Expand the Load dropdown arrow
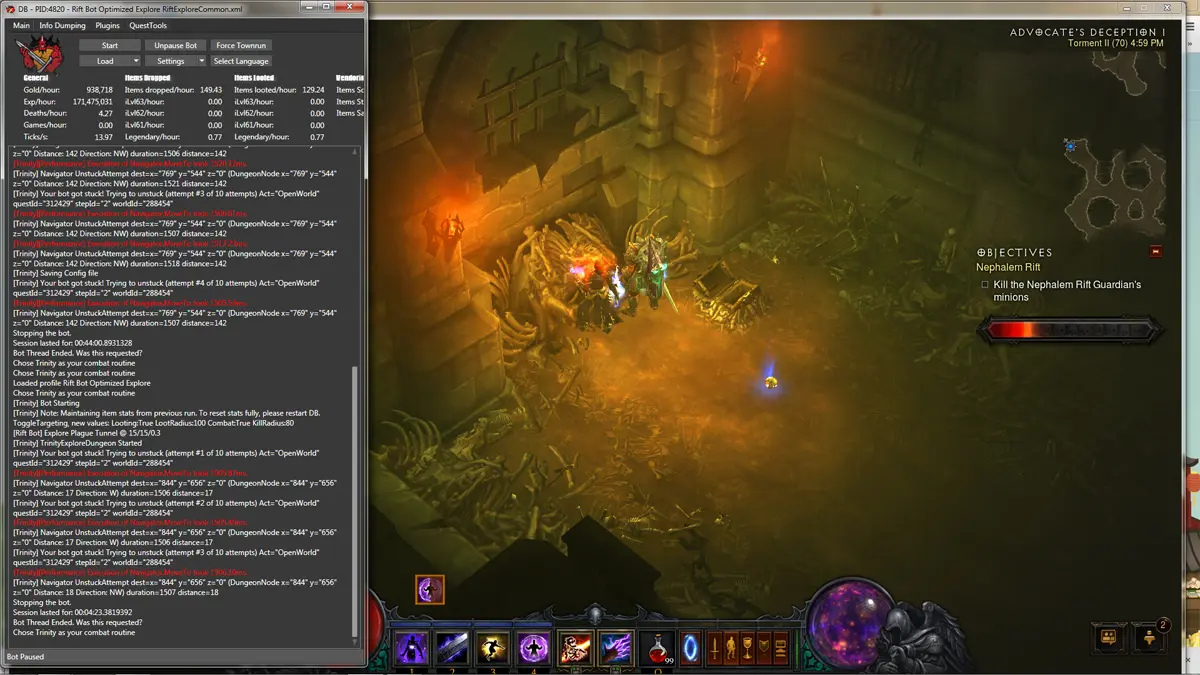The height and width of the screenshot is (675, 1200). tap(136, 61)
